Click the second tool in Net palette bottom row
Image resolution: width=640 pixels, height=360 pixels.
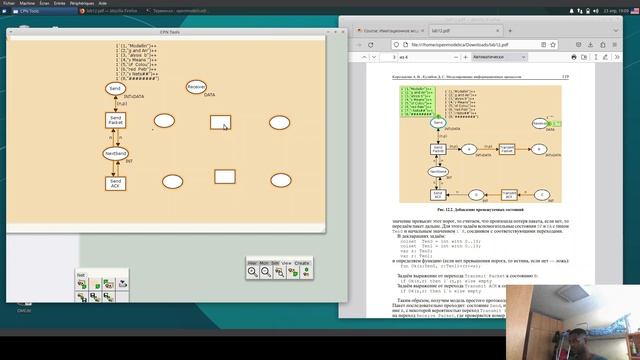click(96, 297)
